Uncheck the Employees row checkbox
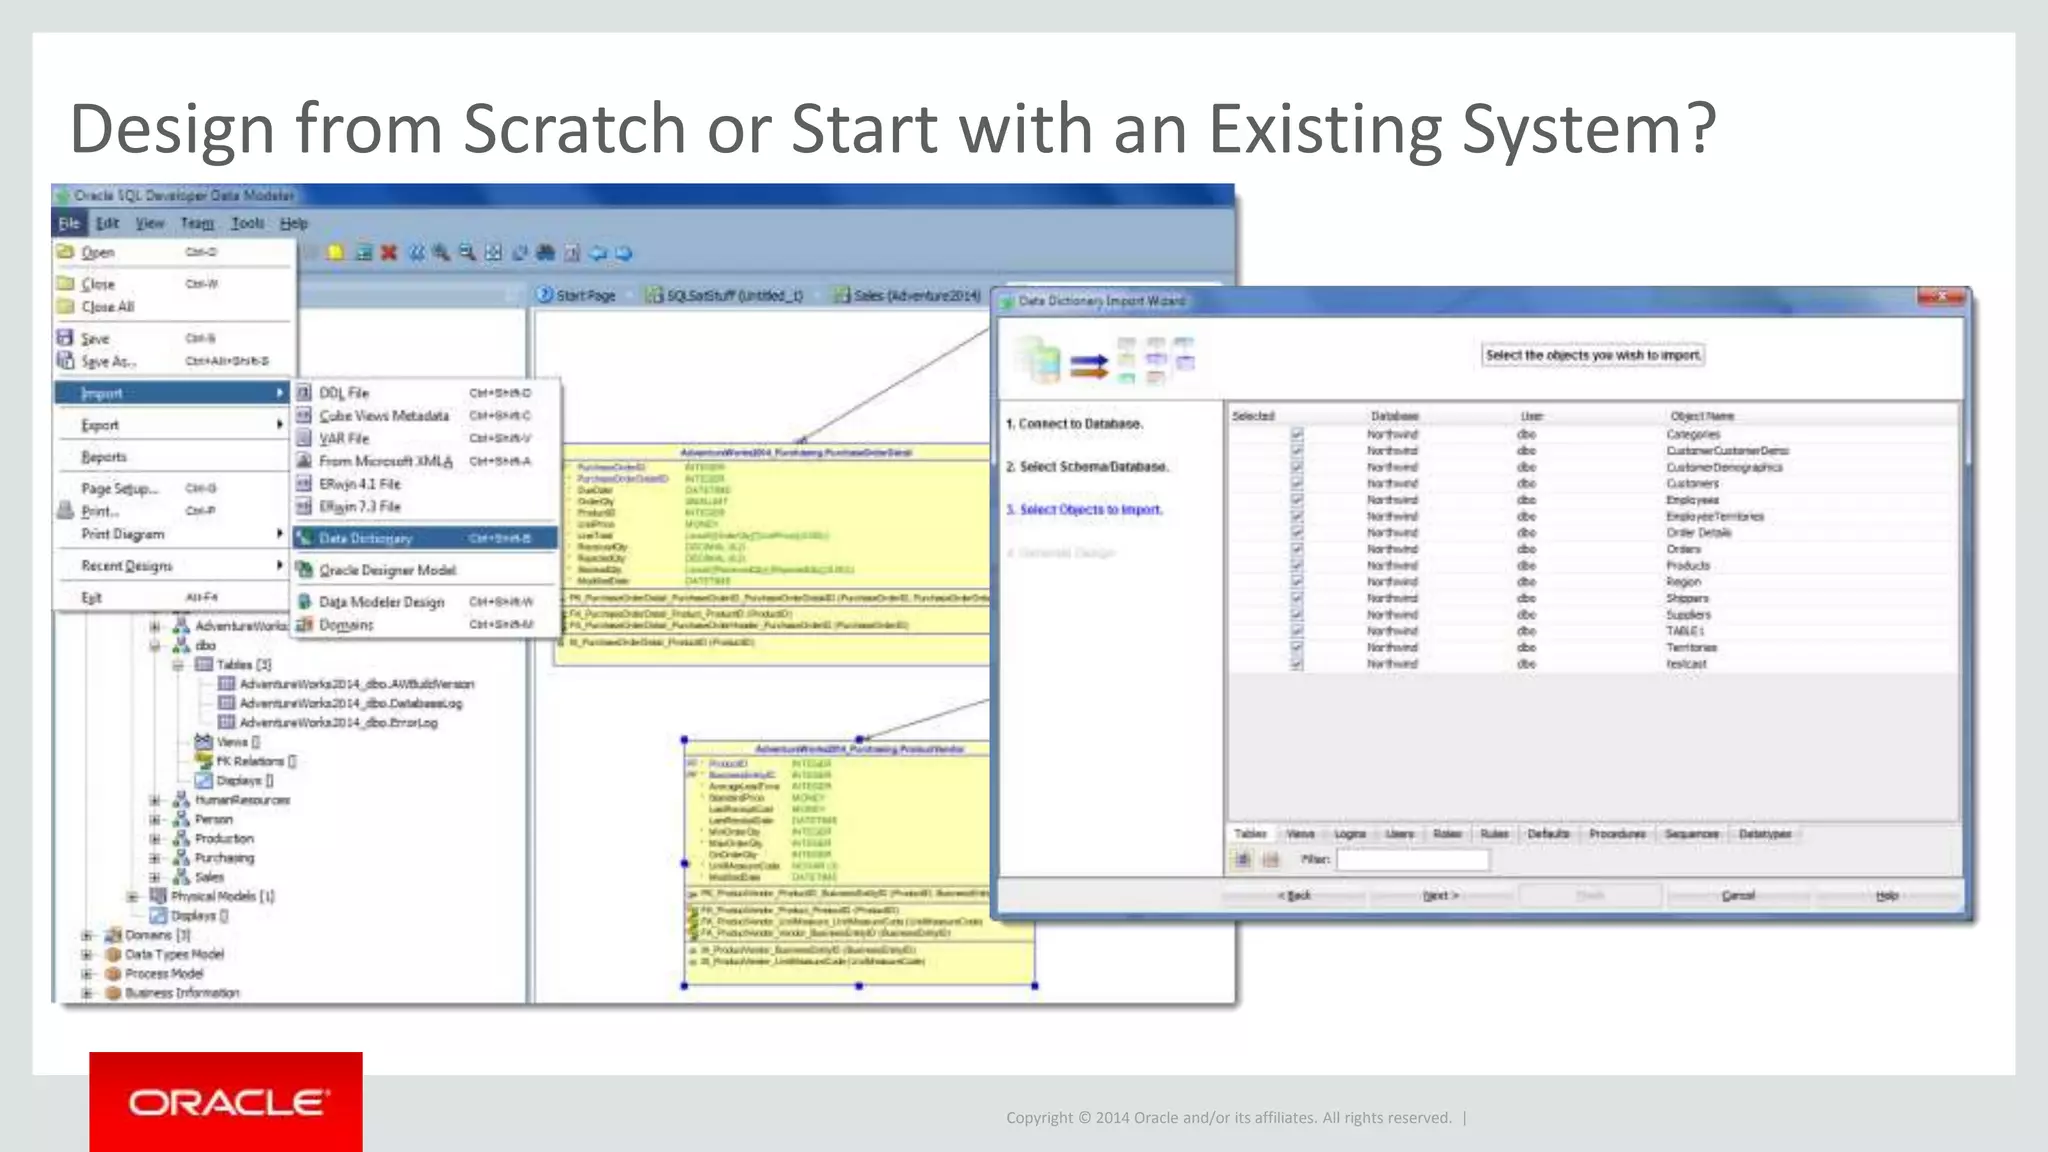The image size is (2048, 1152). [x=1297, y=499]
